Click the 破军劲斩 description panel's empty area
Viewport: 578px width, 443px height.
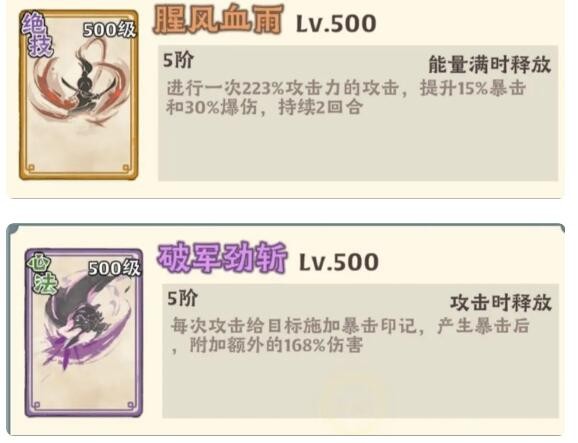point(361,387)
